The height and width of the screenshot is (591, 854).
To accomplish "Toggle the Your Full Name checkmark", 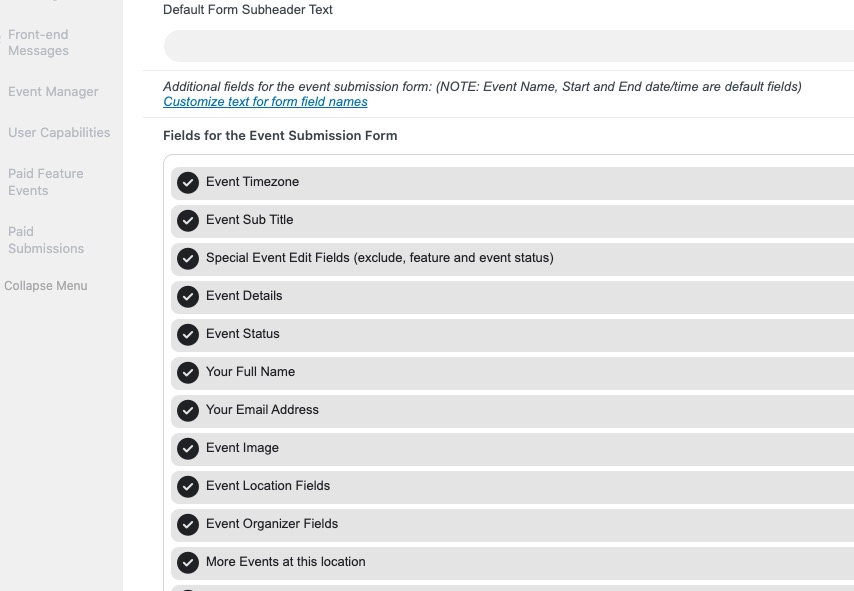I will 188,373.
